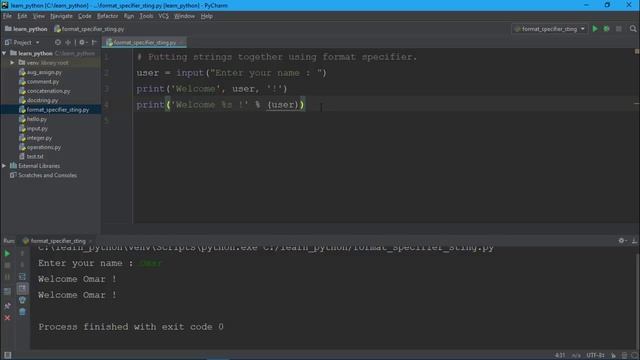Open UTF-8 encoding selector in status bar
The height and width of the screenshot is (360, 640).
coord(596,356)
